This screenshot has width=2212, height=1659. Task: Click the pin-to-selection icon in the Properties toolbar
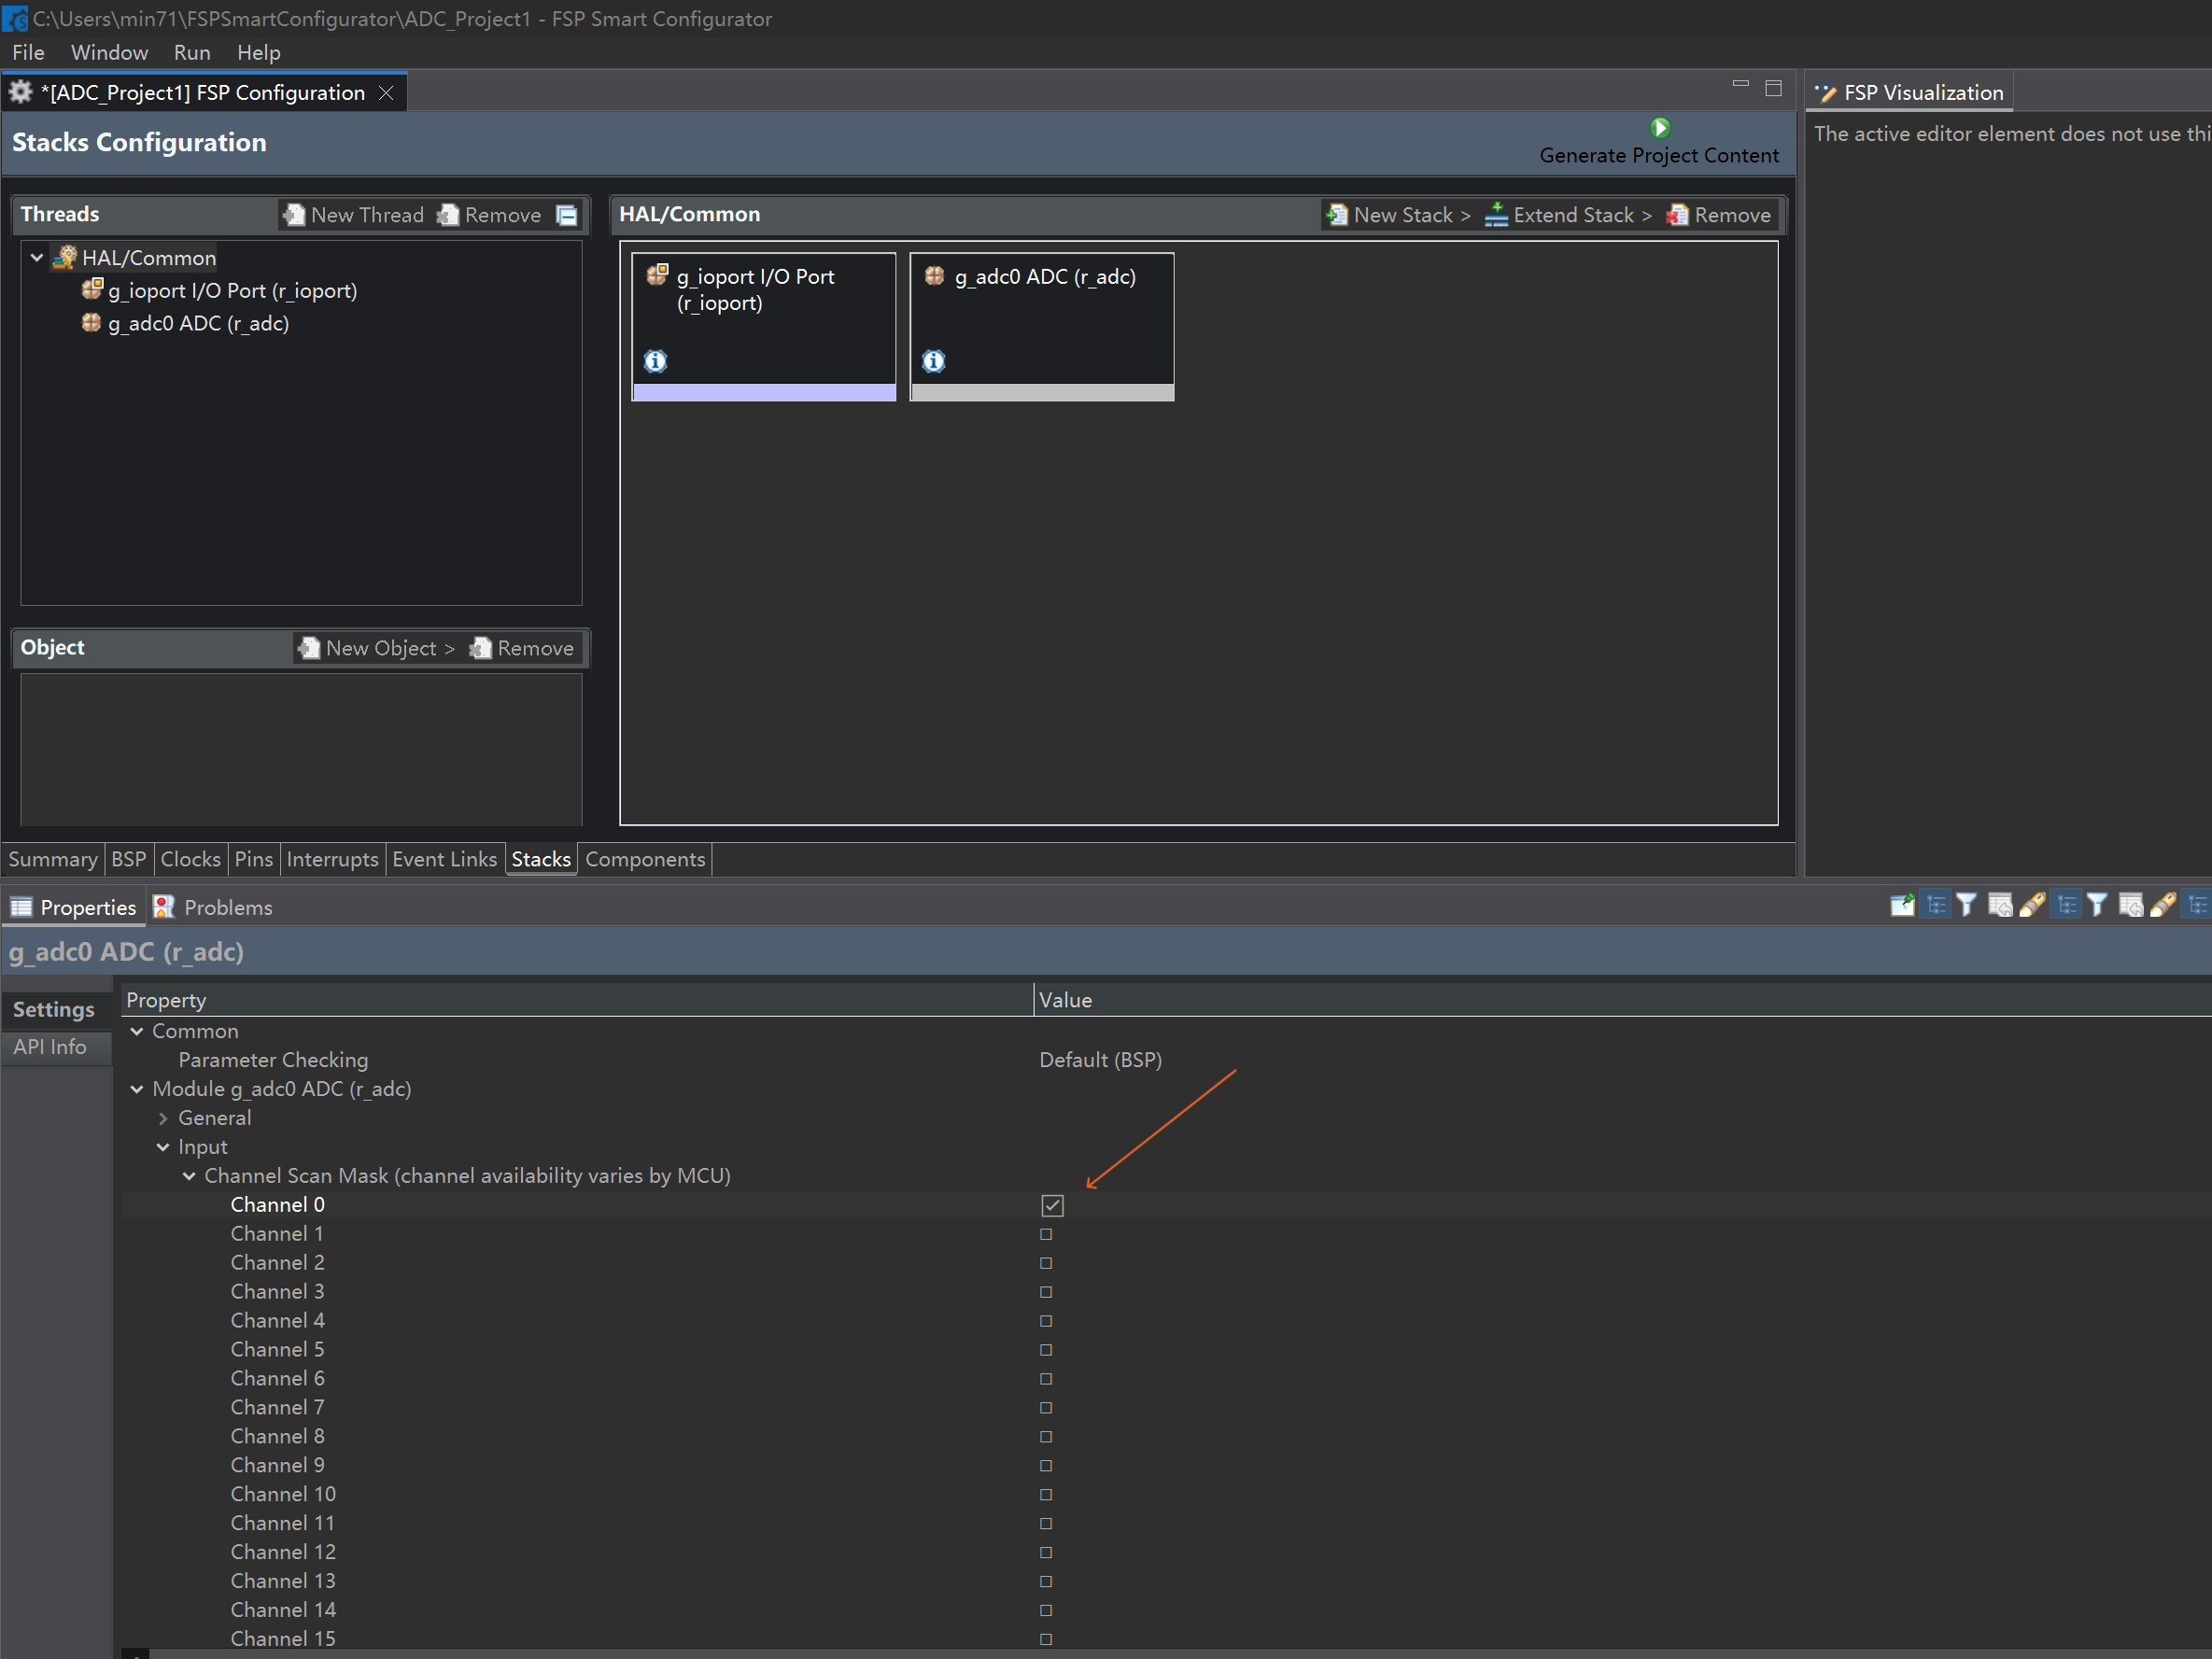coord(1901,905)
